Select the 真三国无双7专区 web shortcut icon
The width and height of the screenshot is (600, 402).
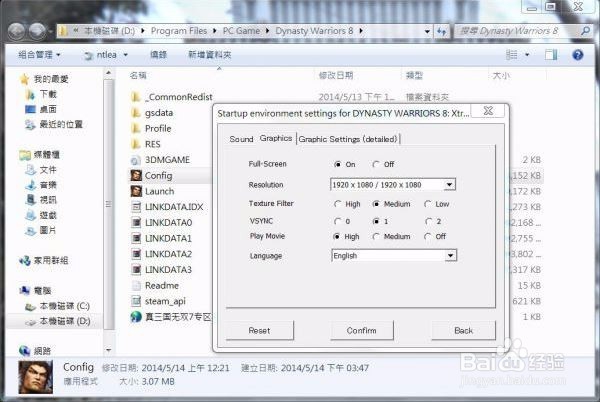[x=136, y=317]
